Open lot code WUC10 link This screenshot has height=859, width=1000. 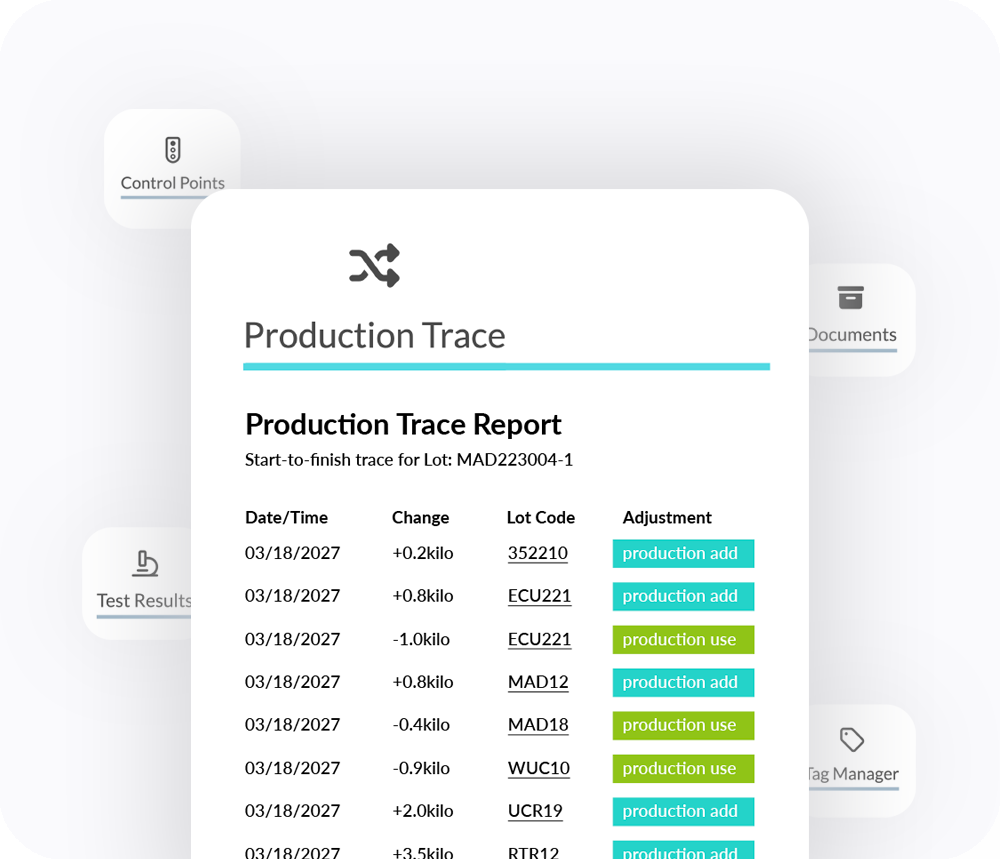click(539, 768)
